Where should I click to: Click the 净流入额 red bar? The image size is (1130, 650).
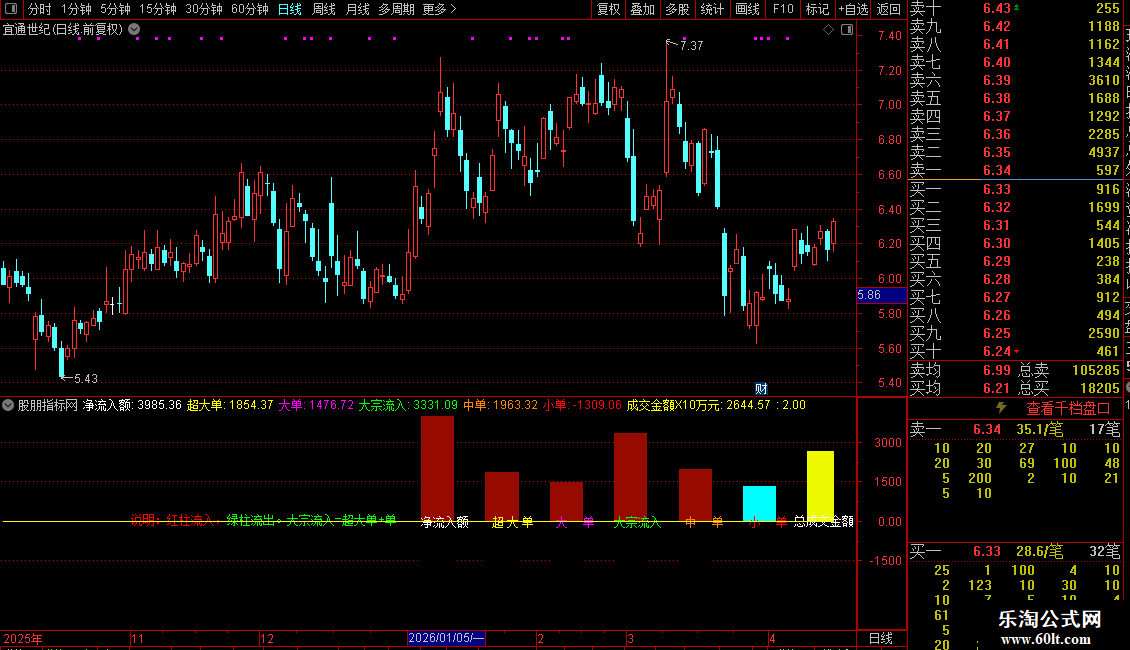pyautogui.click(x=437, y=468)
